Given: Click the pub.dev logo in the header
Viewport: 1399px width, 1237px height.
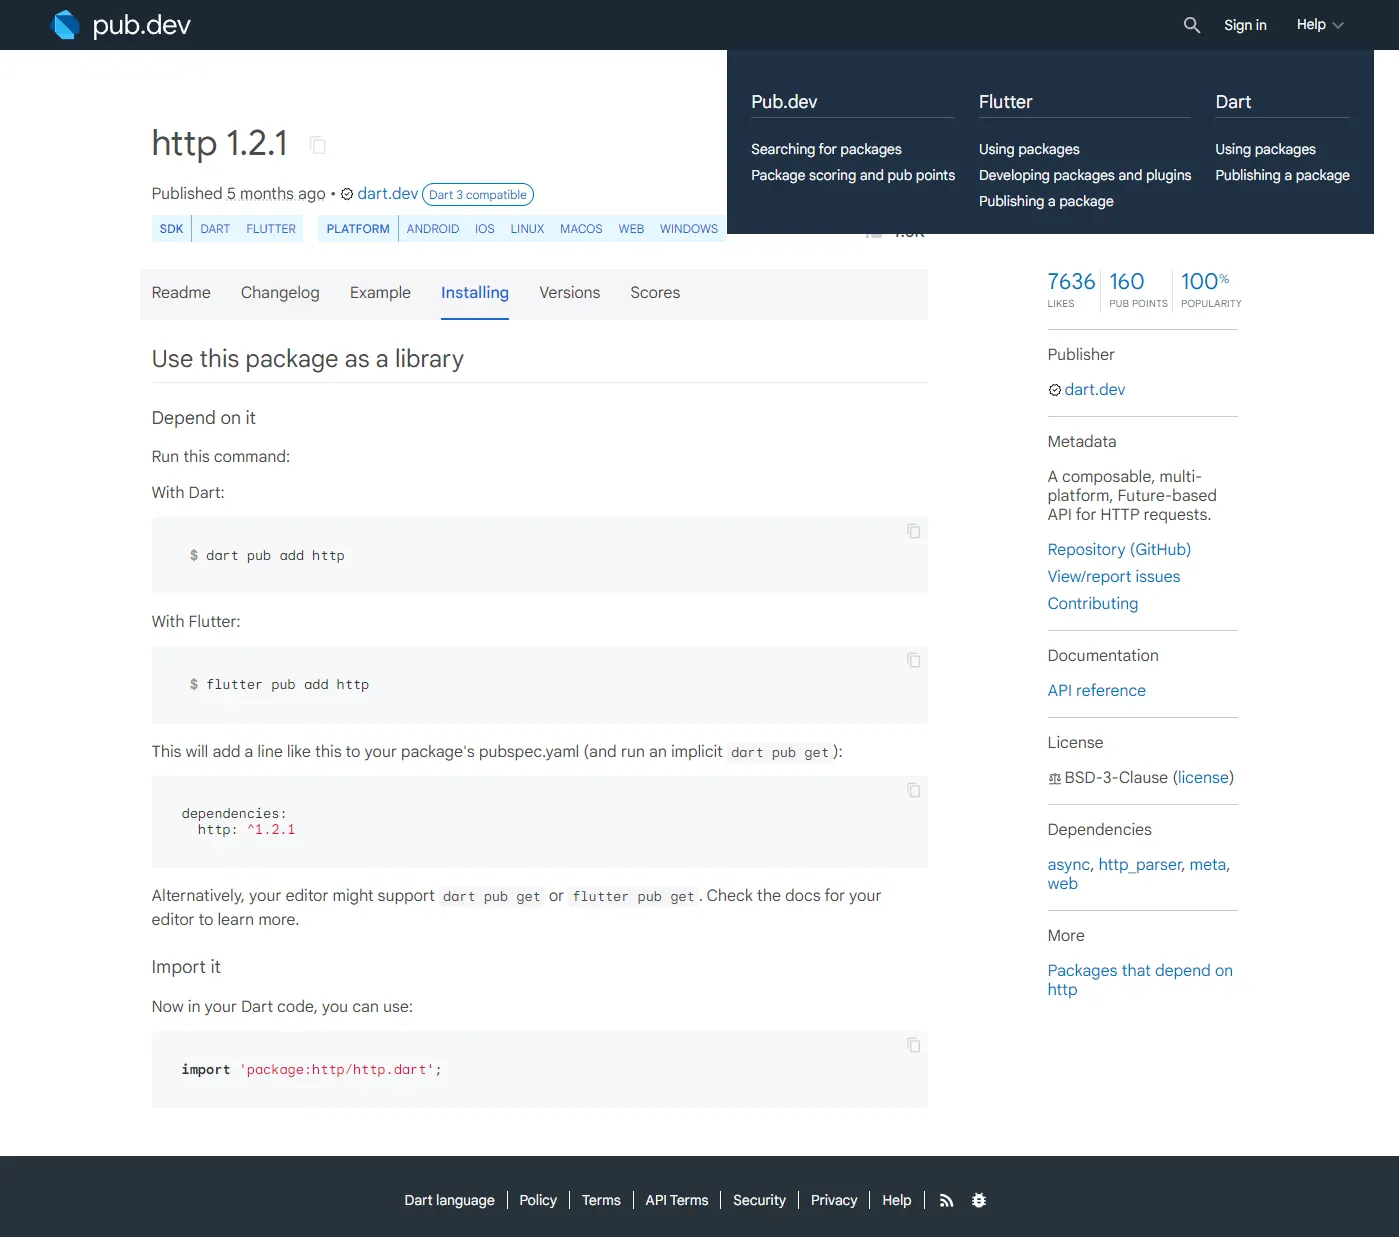Looking at the screenshot, I should pyautogui.click(x=120, y=25).
